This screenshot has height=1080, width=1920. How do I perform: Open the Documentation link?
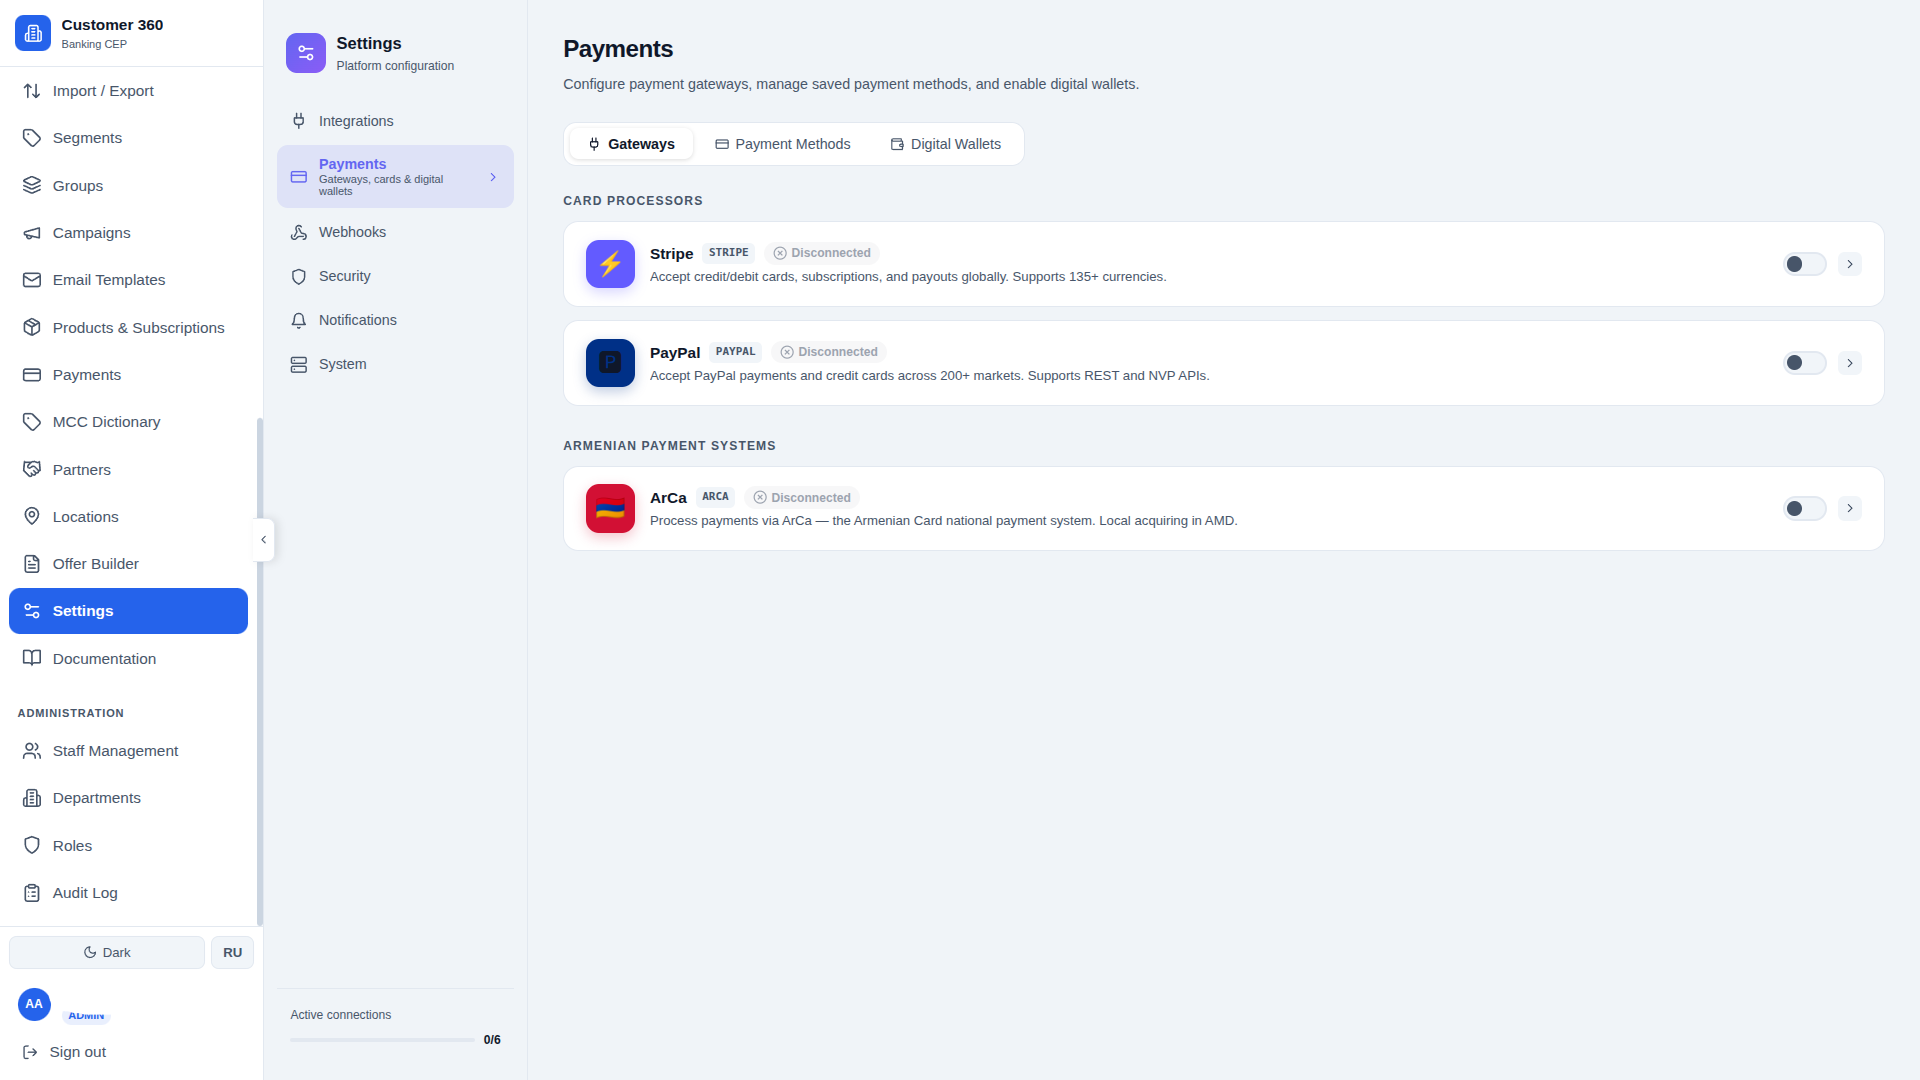pyautogui.click(x=128, y=659)
